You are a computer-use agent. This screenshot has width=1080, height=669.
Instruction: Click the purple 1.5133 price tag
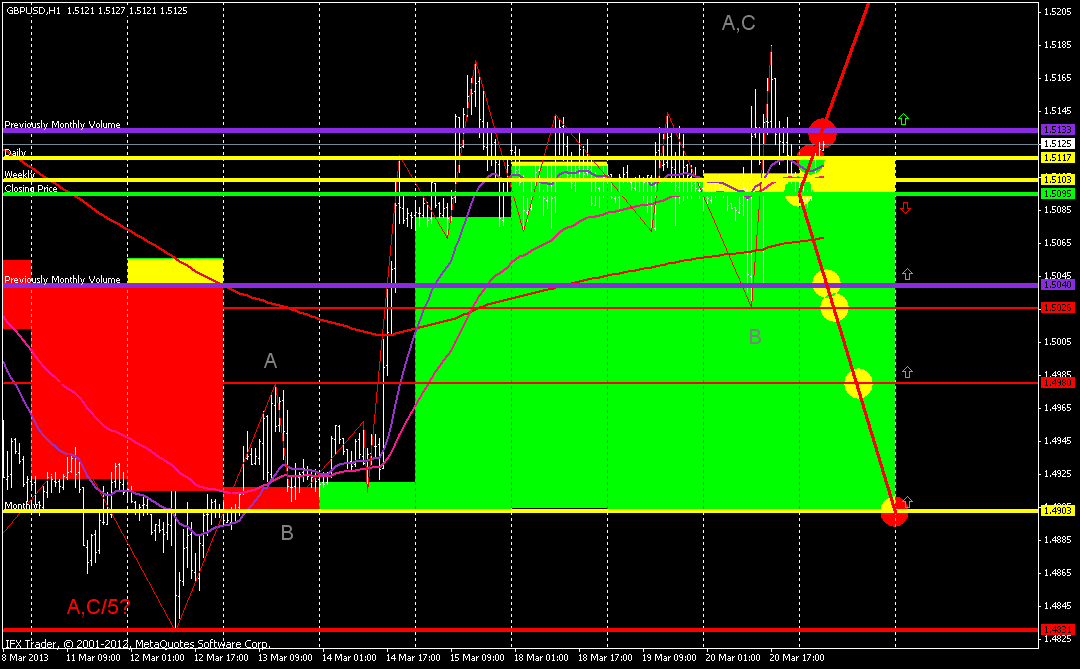1057,130
